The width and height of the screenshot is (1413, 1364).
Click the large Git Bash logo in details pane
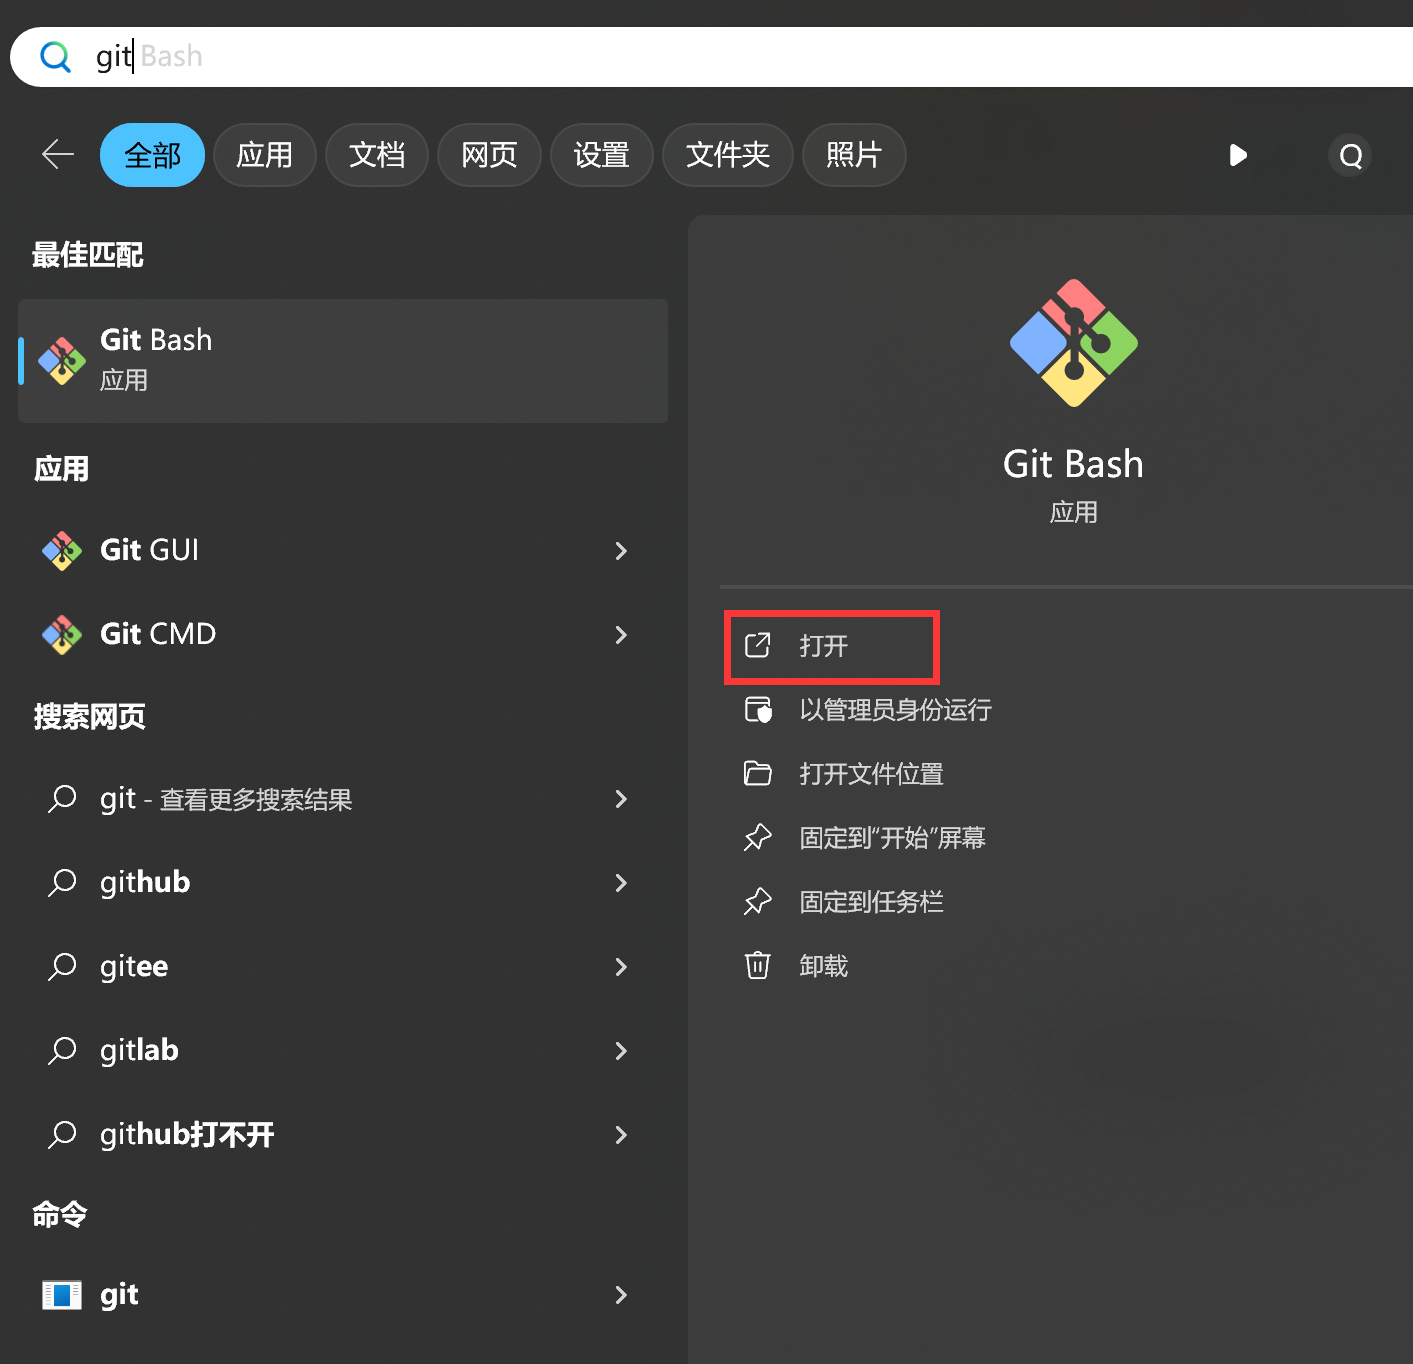pos(1074,343)
